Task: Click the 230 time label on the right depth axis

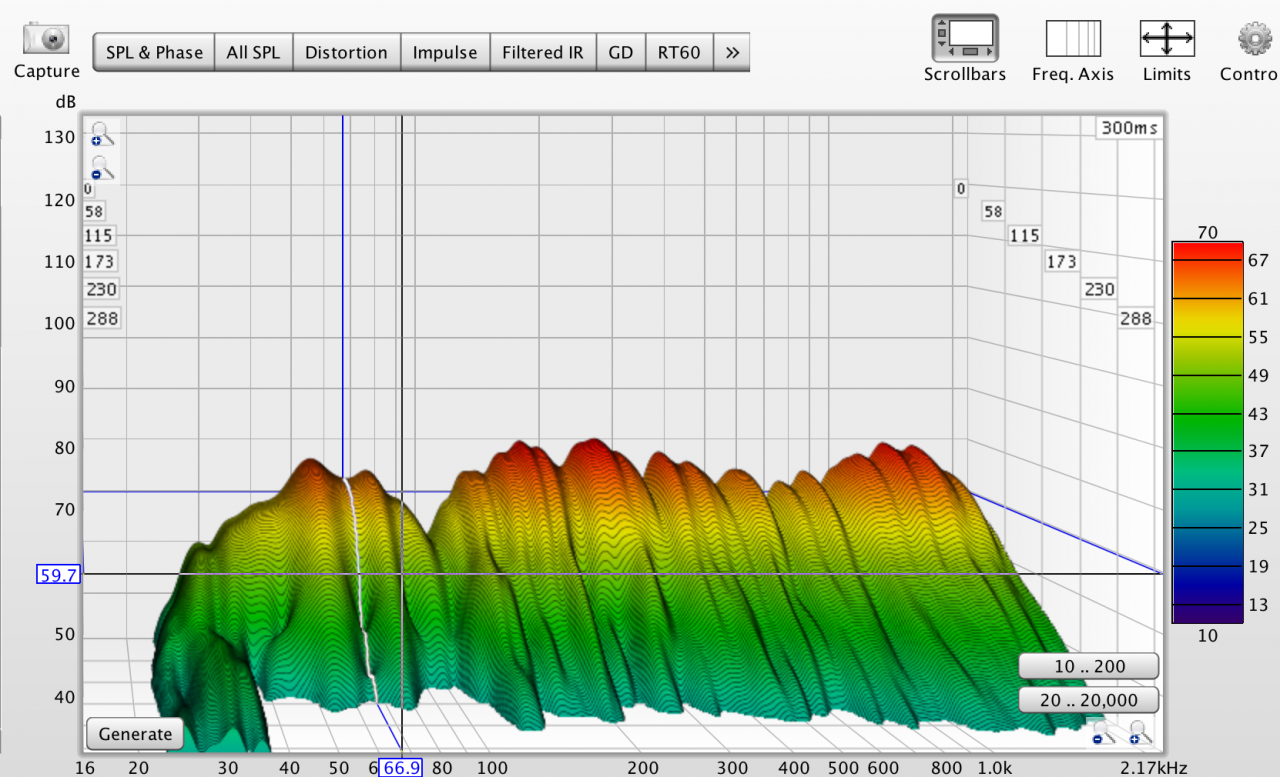Action: (1099, 289)
